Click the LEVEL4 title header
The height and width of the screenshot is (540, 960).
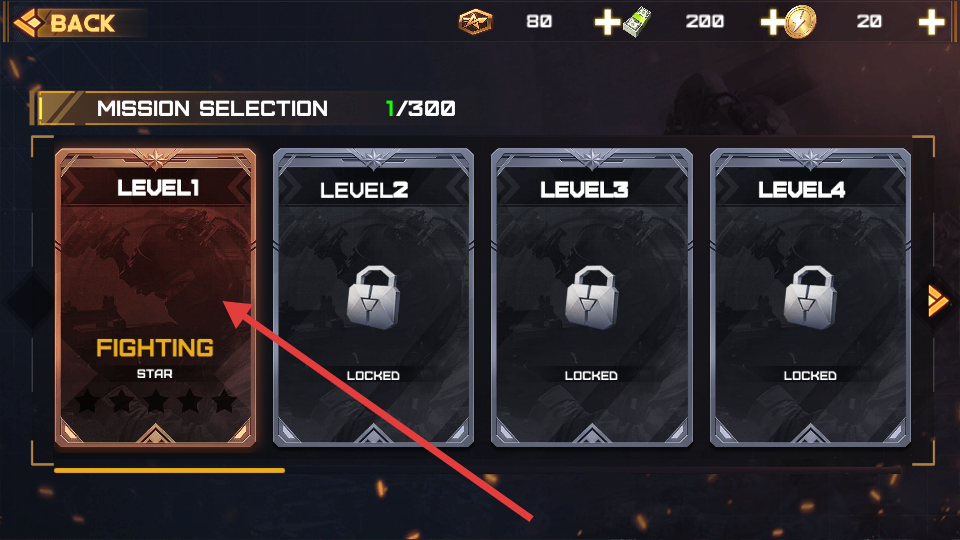click(x=801, y=190)
